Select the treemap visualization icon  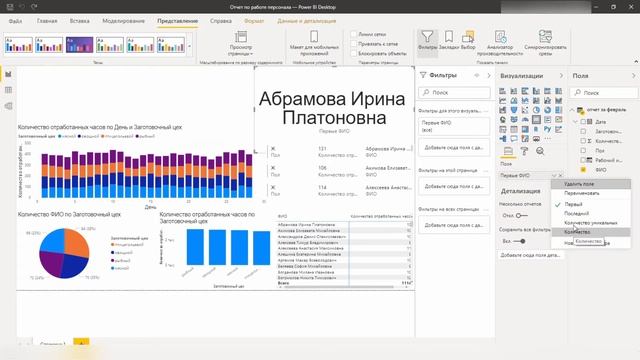558,110
